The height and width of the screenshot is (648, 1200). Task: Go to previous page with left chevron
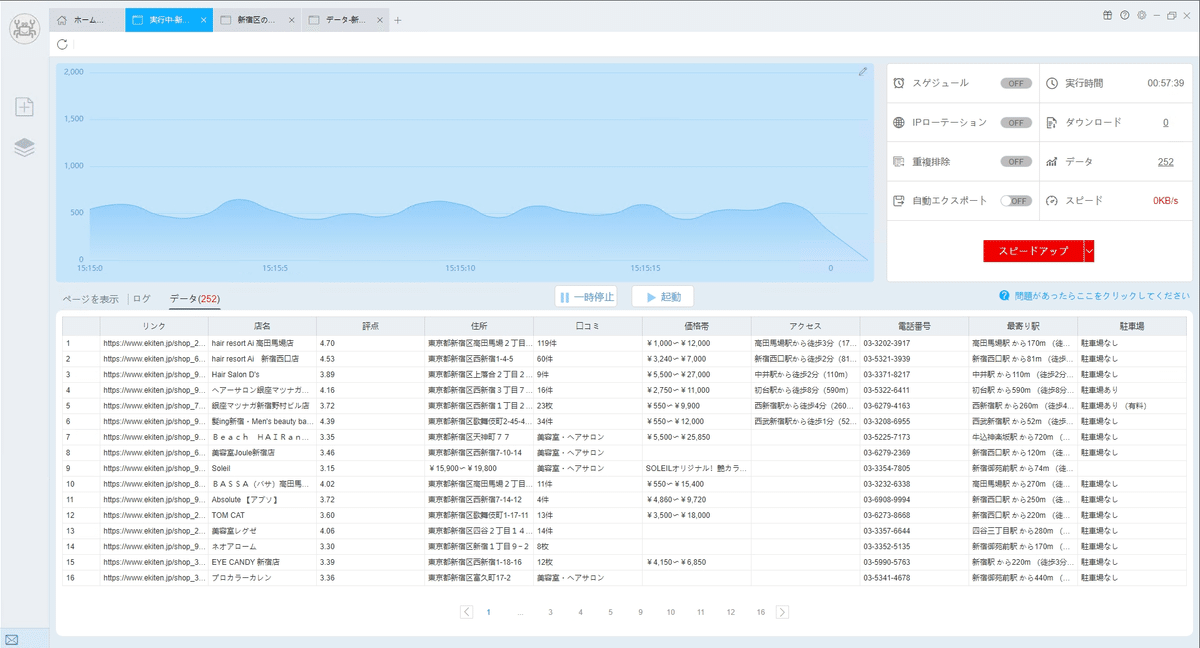point(467,612)
